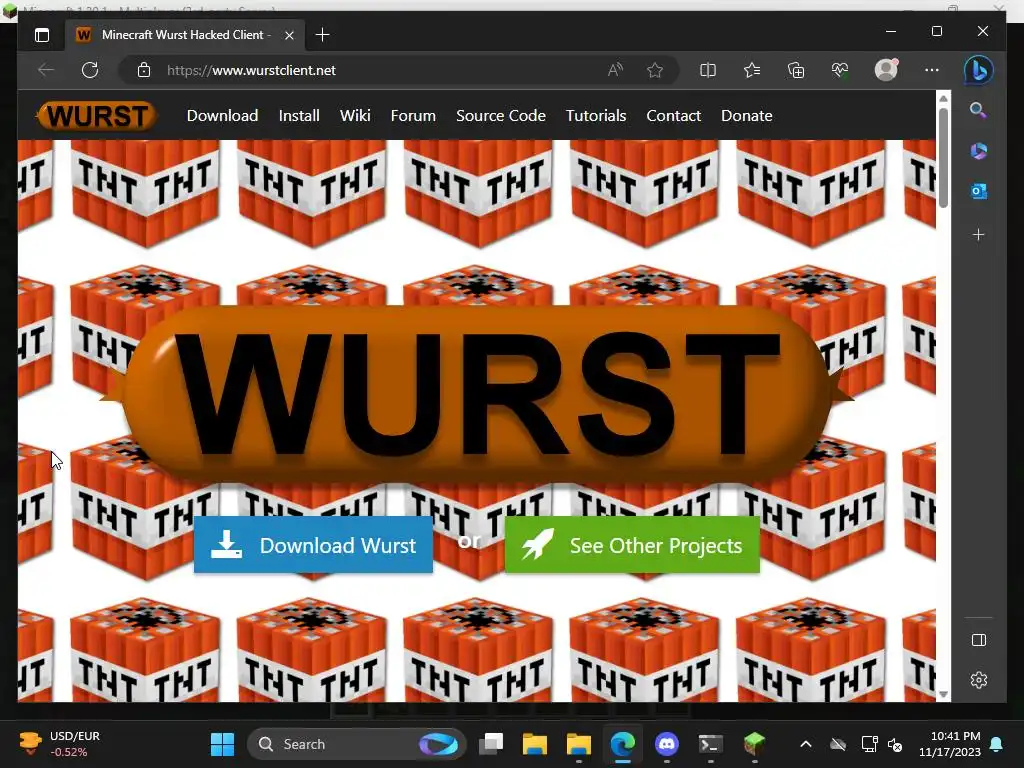Open the Download menu item
This screenshot has width=1024, height=768.
(x=223, y=116)
